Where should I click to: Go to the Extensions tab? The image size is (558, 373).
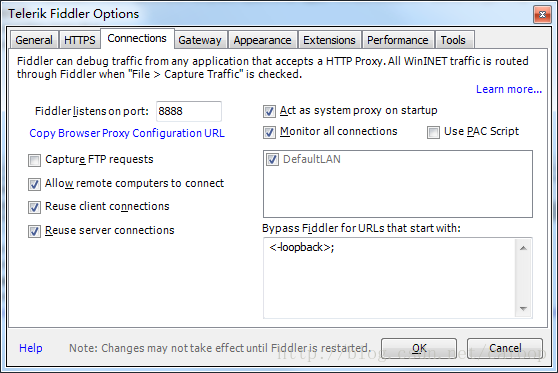tap(329, 40)
